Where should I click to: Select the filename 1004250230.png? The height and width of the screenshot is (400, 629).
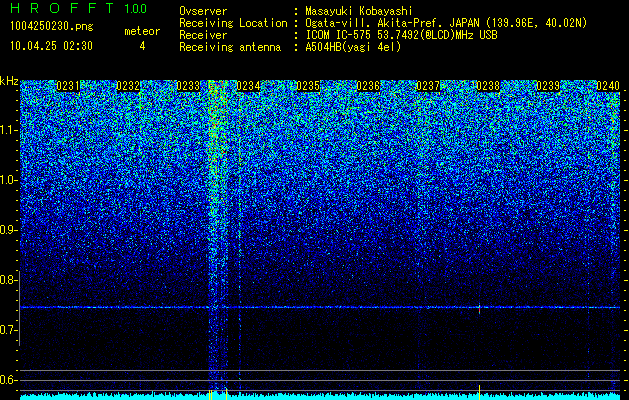(x=52, y=27)
